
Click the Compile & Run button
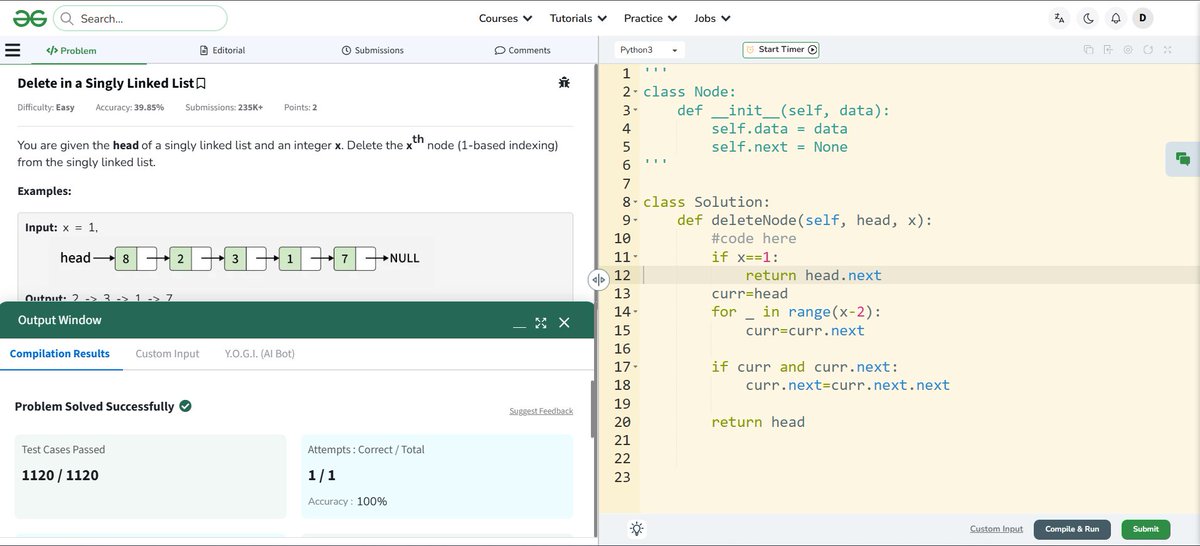tap(1072, 529)
